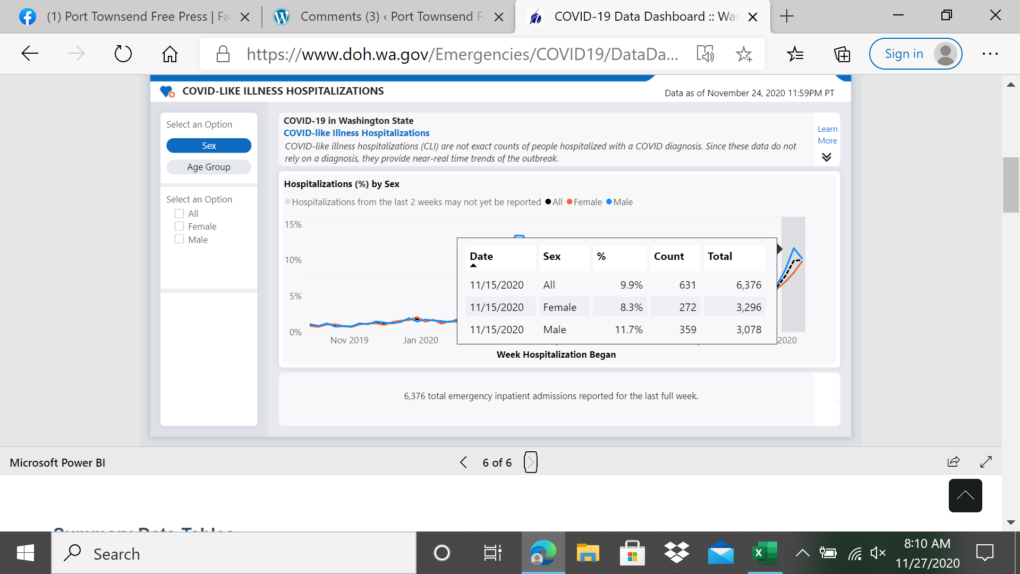Click the Read aloud icon in address bar
Screen dimensions: 1020x574
(x=706, y=54)
